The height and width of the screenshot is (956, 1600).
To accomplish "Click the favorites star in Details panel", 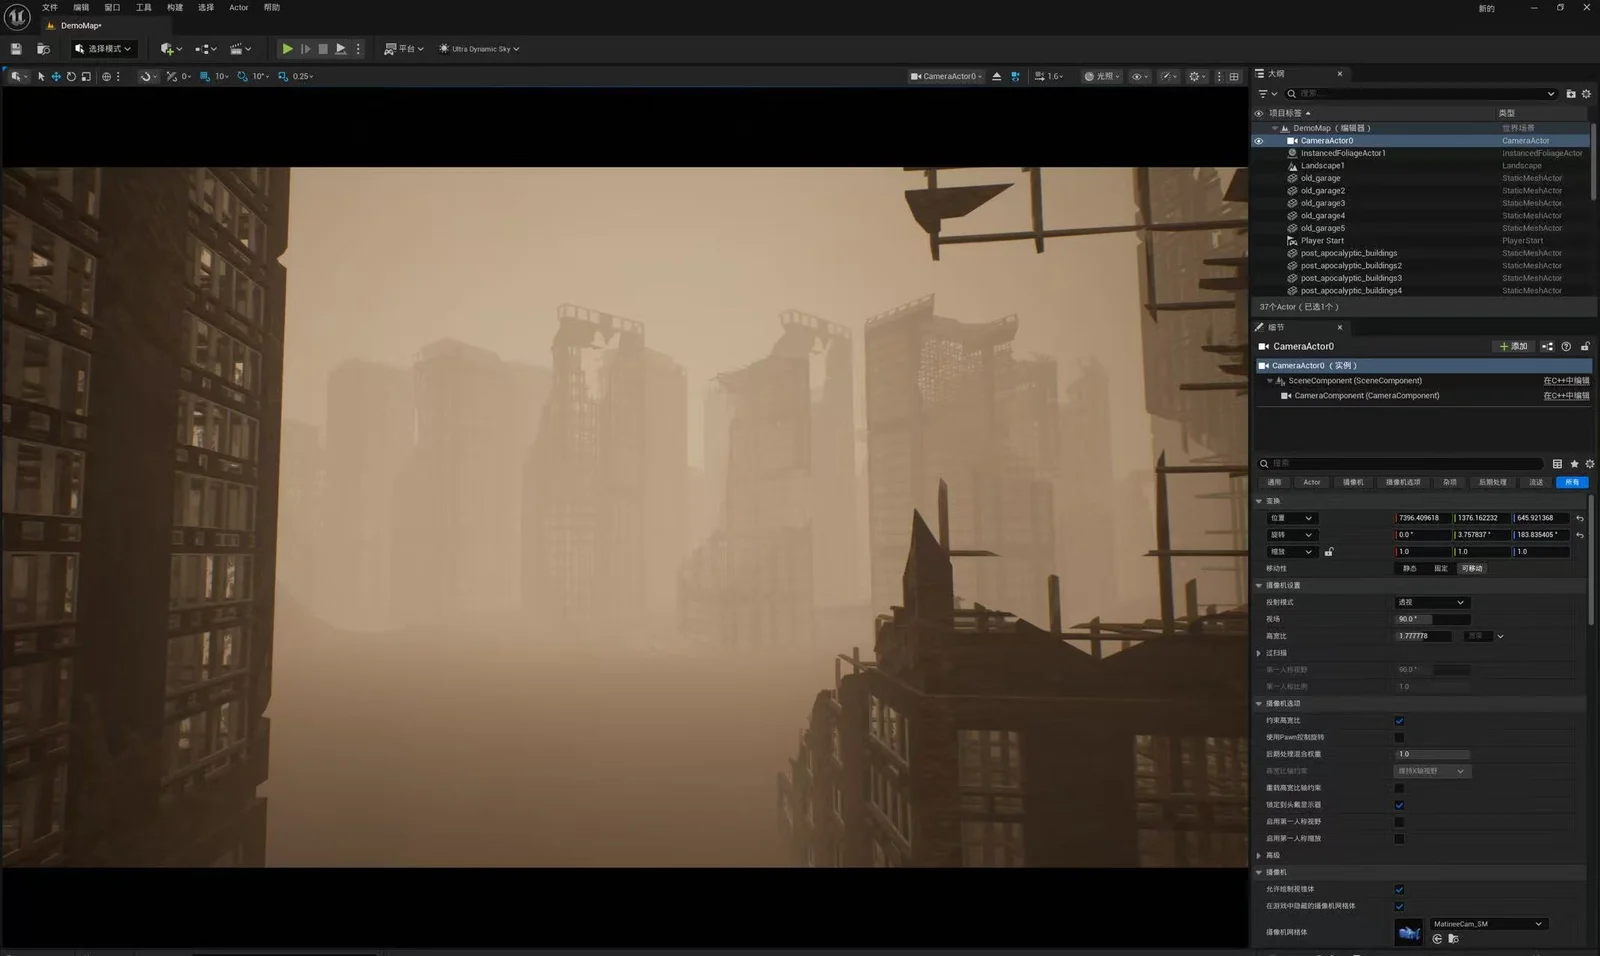I will [x=1574, y=464].
